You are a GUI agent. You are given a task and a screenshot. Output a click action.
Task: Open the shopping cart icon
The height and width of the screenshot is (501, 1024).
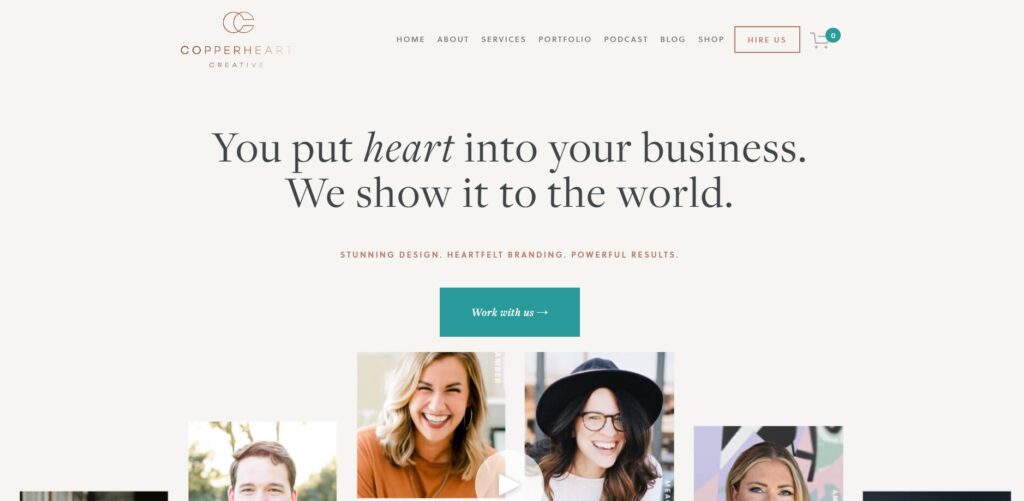tap(819, 40)
